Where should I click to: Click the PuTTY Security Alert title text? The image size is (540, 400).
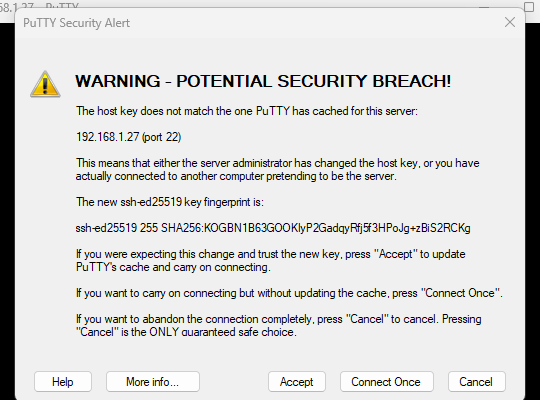pyautogui.click(x=76, y=23)
